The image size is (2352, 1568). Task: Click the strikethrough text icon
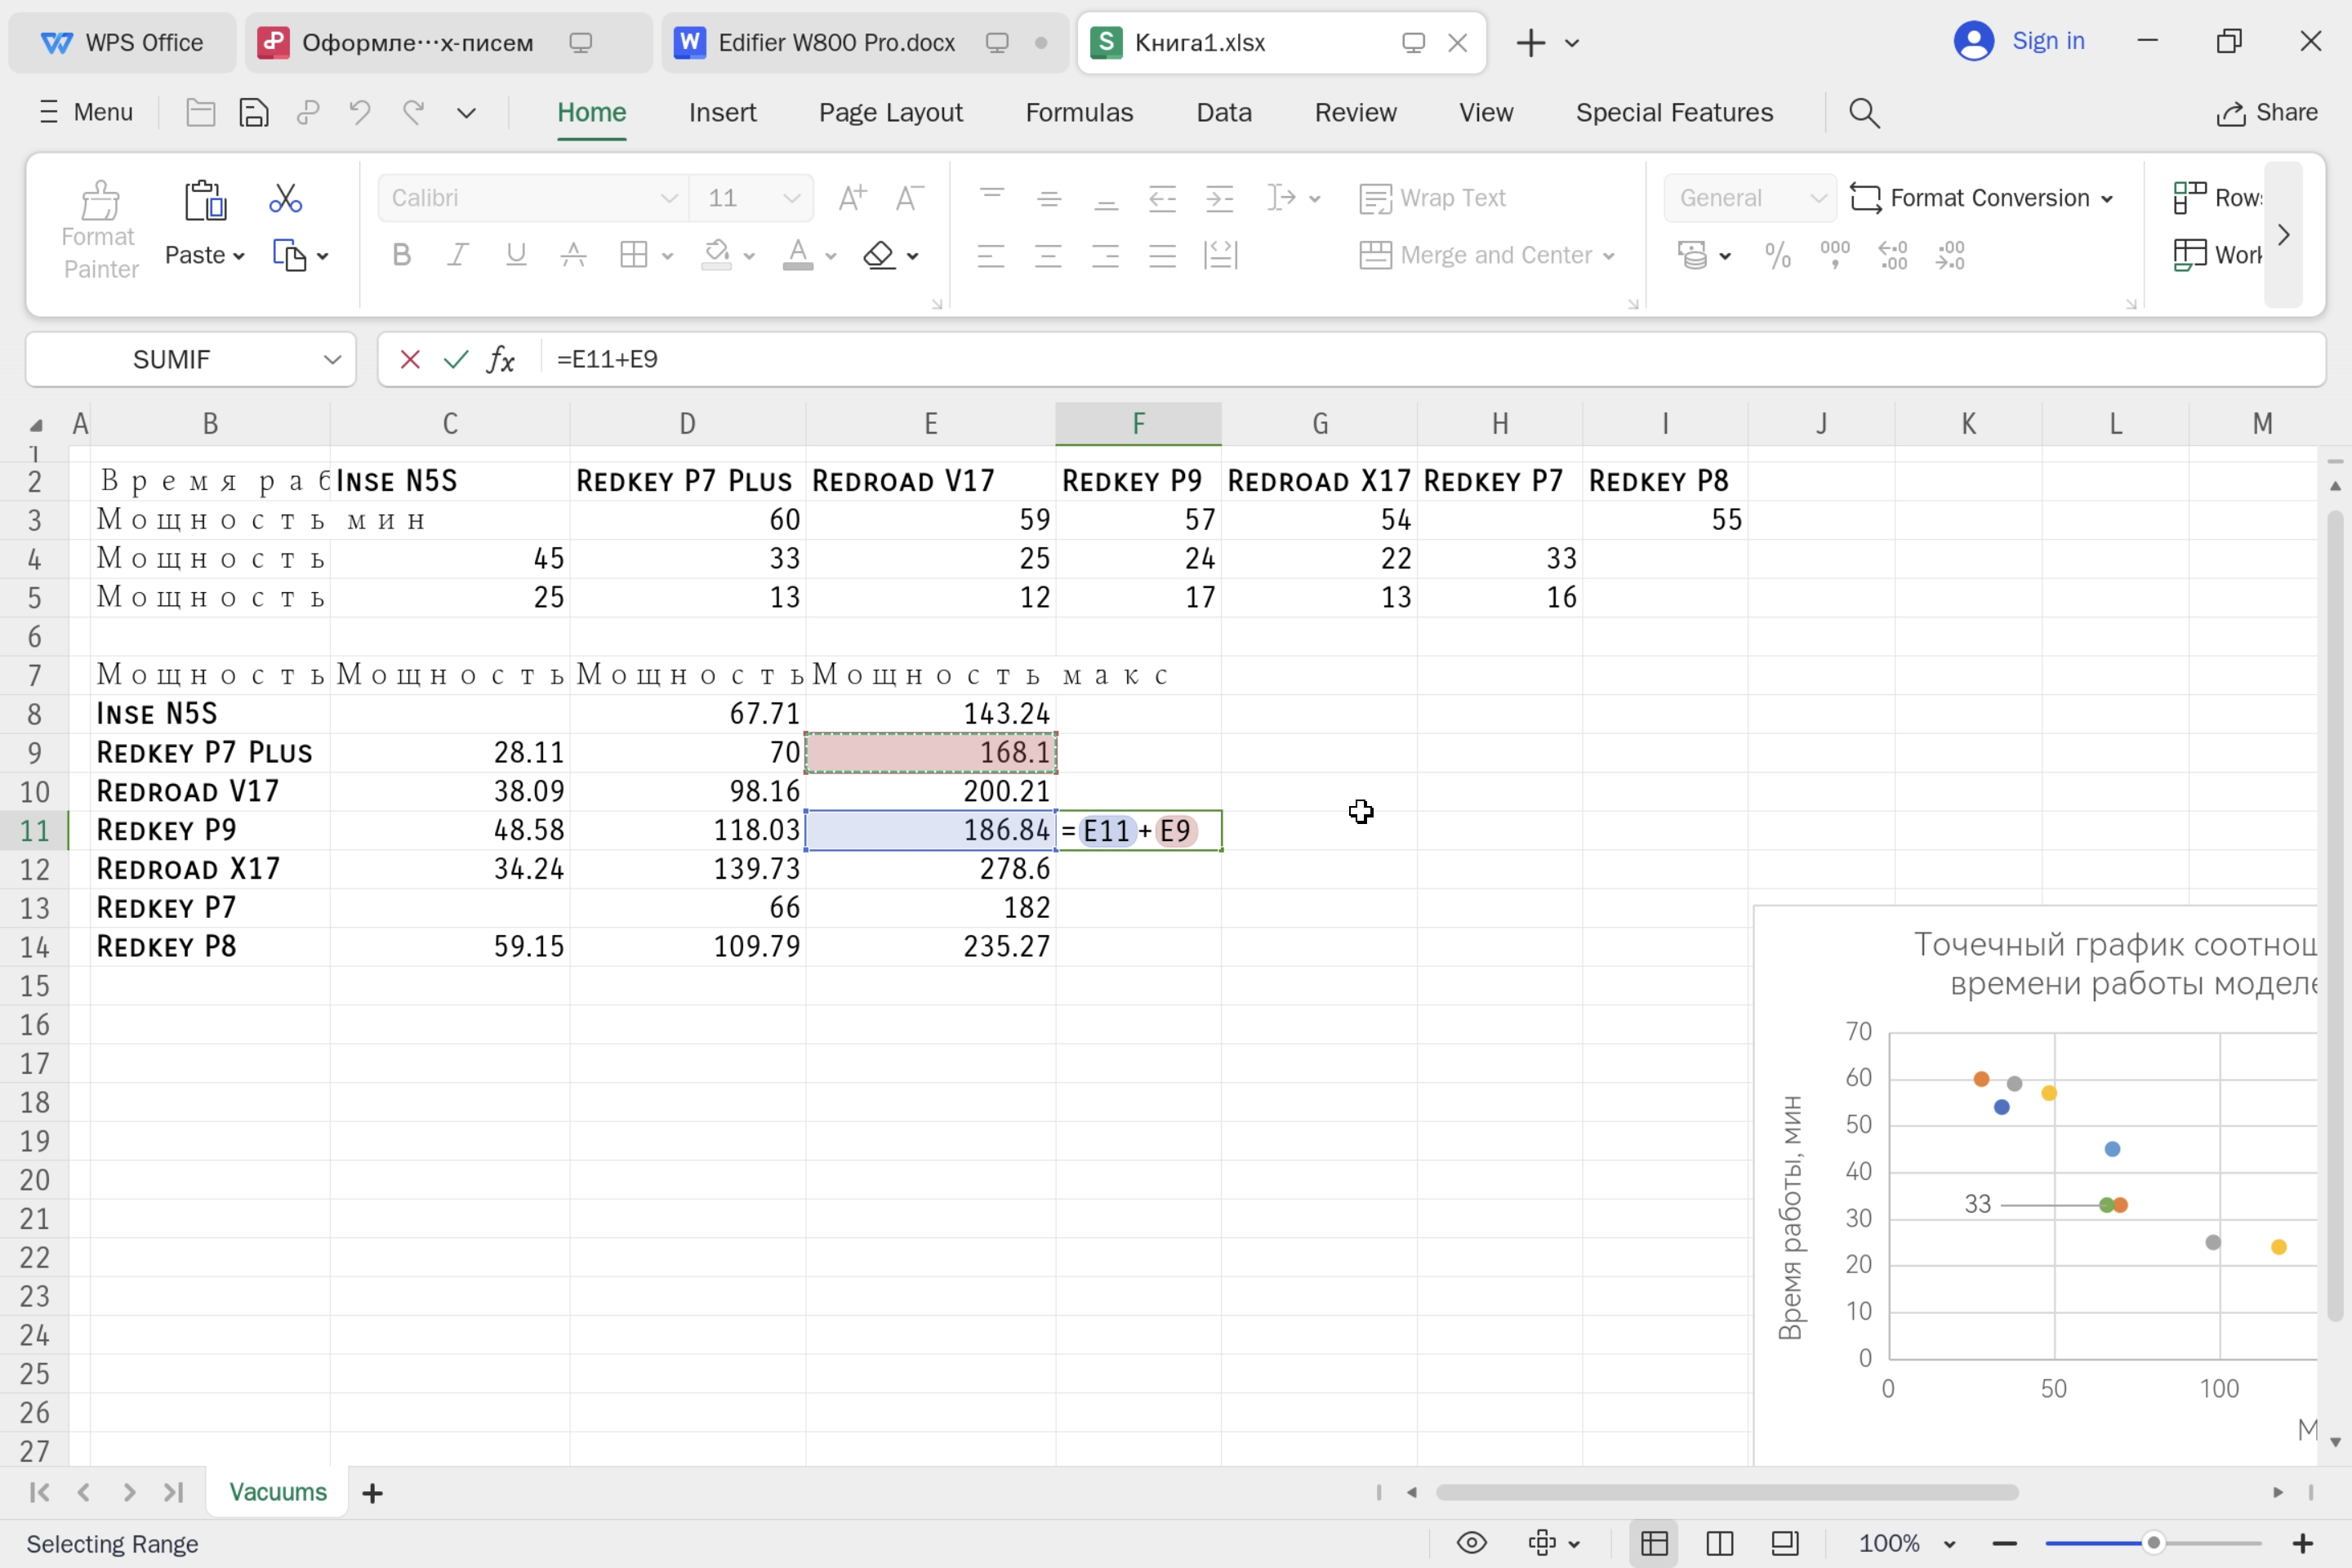point(573,255)
